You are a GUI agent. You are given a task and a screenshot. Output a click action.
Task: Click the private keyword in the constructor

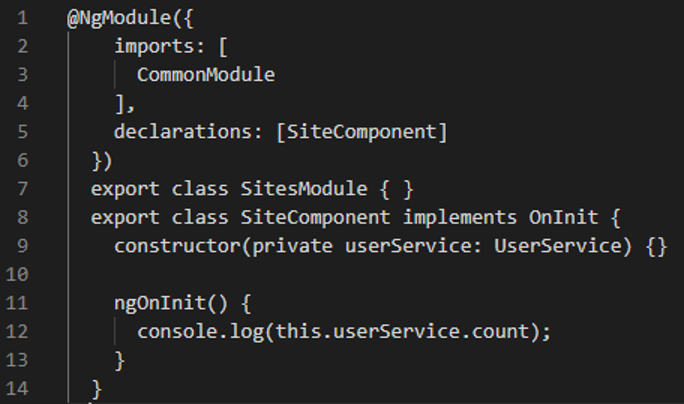[293, 247]
